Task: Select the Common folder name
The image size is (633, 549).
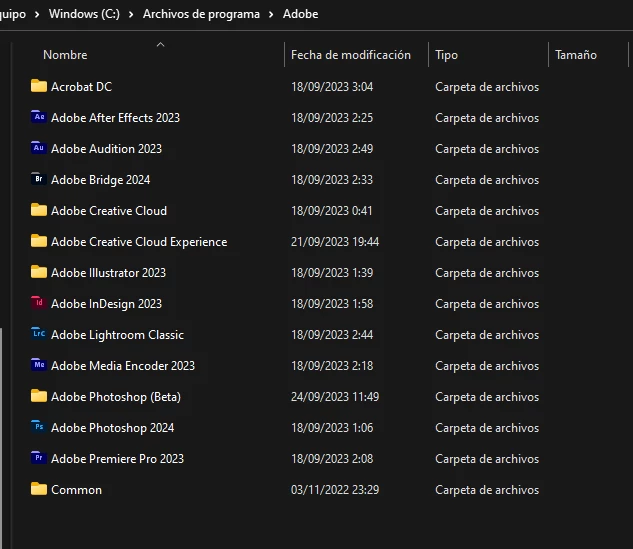Action: coord(77,490)
